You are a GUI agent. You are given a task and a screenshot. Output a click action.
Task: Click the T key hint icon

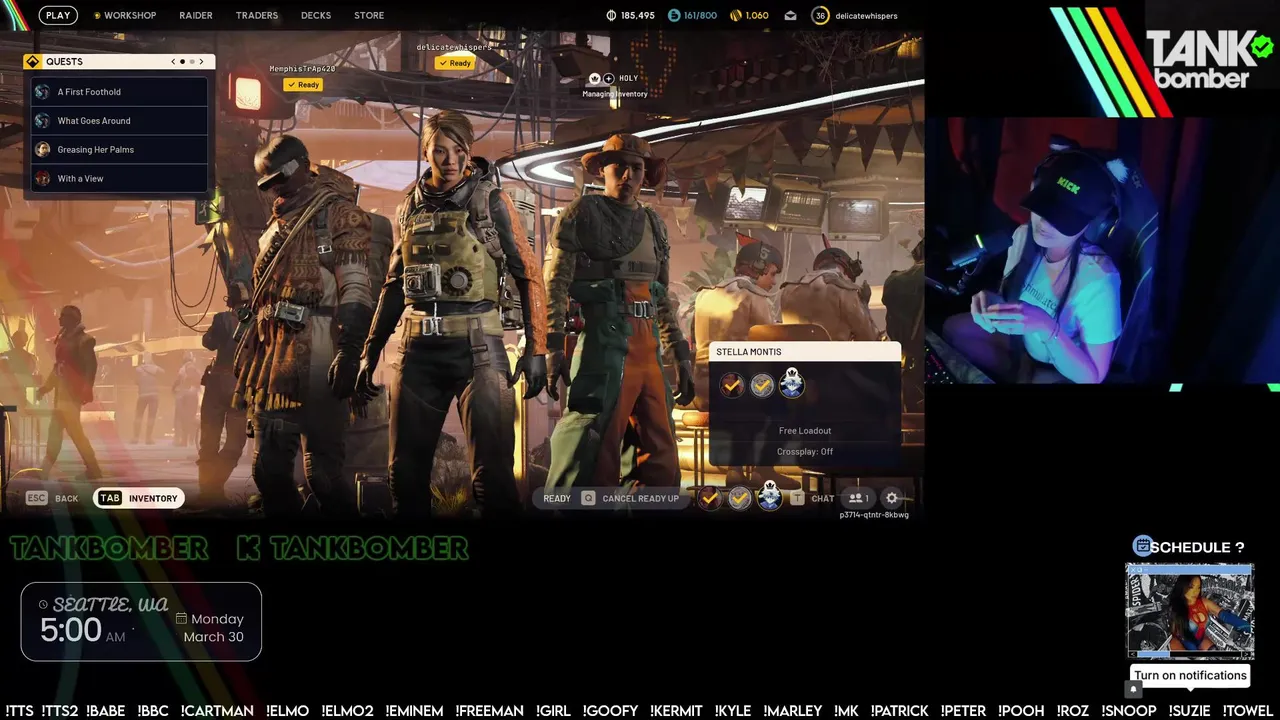(797, 498)
